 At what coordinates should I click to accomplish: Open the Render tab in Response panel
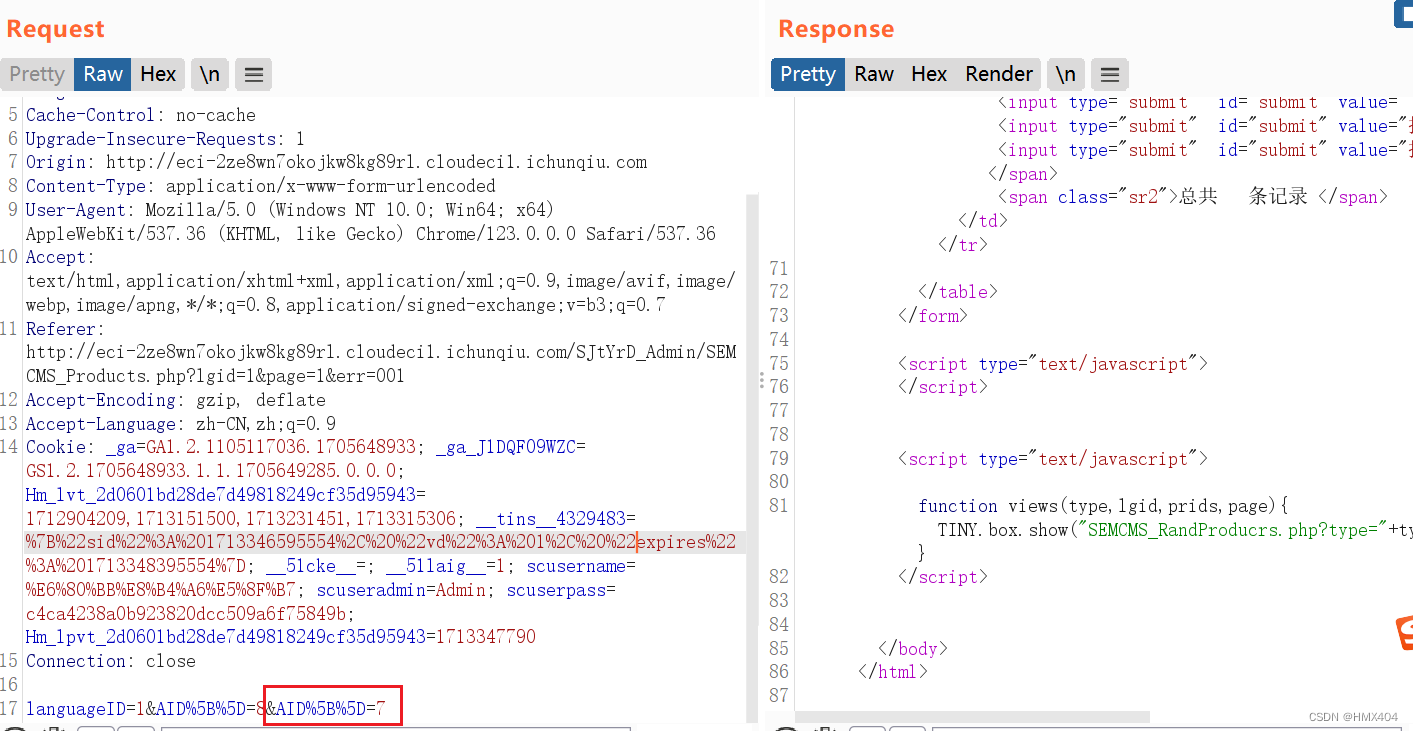click(999, 74)
